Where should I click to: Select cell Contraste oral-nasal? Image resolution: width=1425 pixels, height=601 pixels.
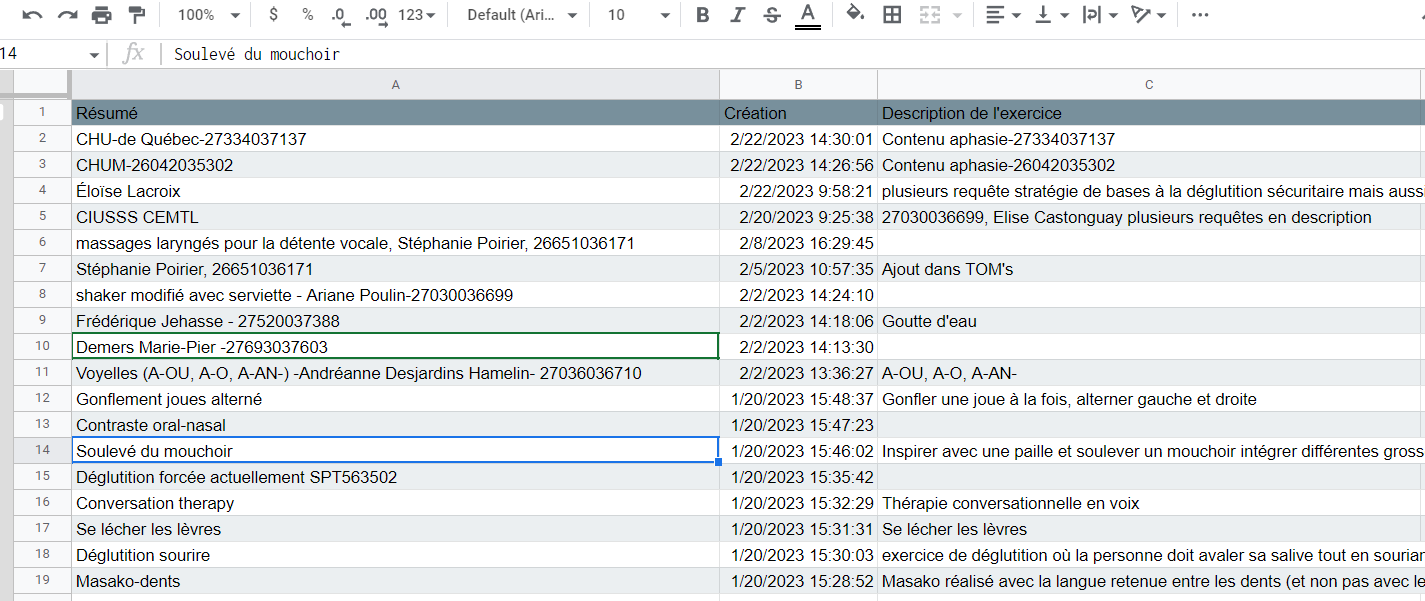pyautogui.click(x=395, y=425)
